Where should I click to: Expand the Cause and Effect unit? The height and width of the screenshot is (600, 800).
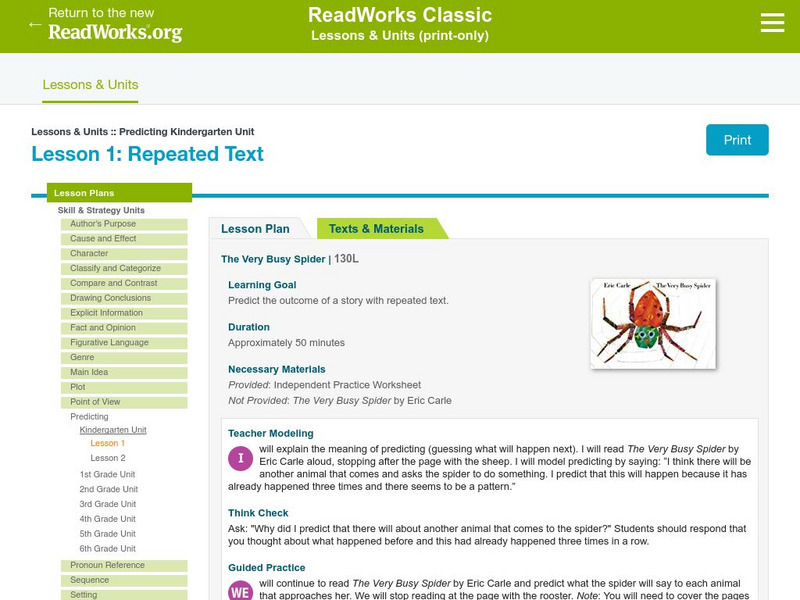click(x=124, y=239)
